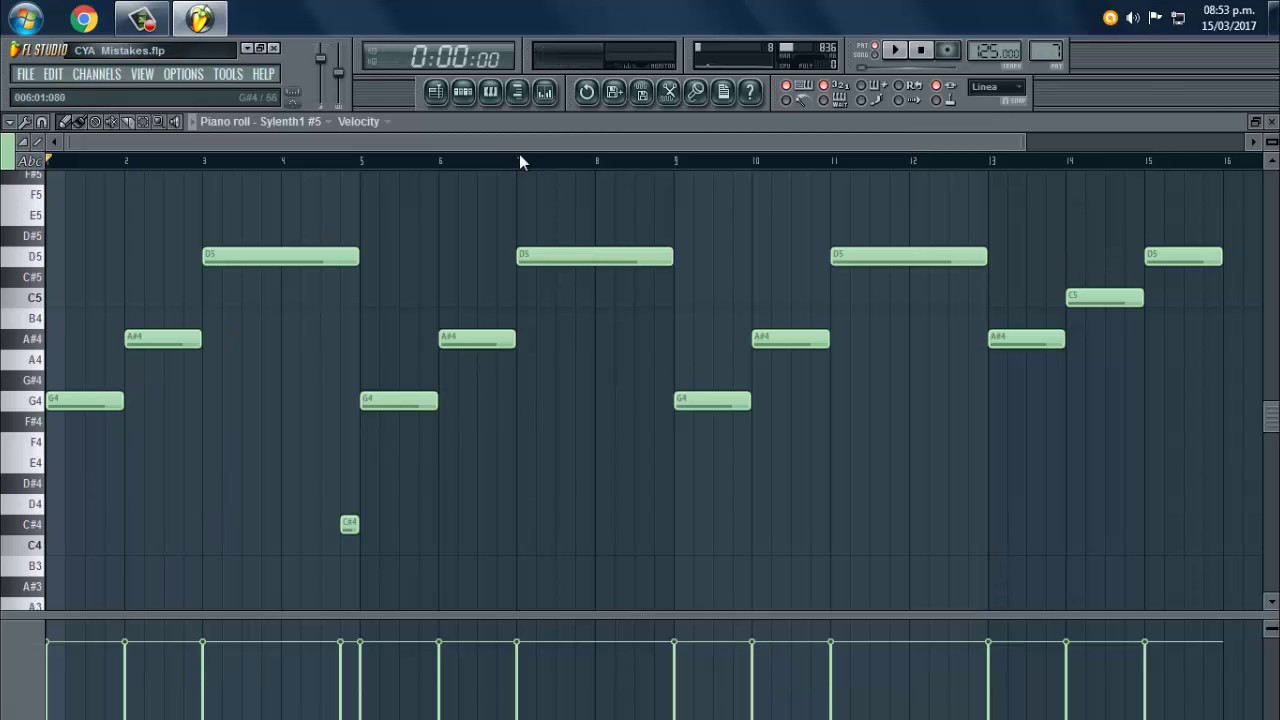Click the piano roll horizontal scrollbar
This screenshot has height=720, width=1280.
coord(546,142)
